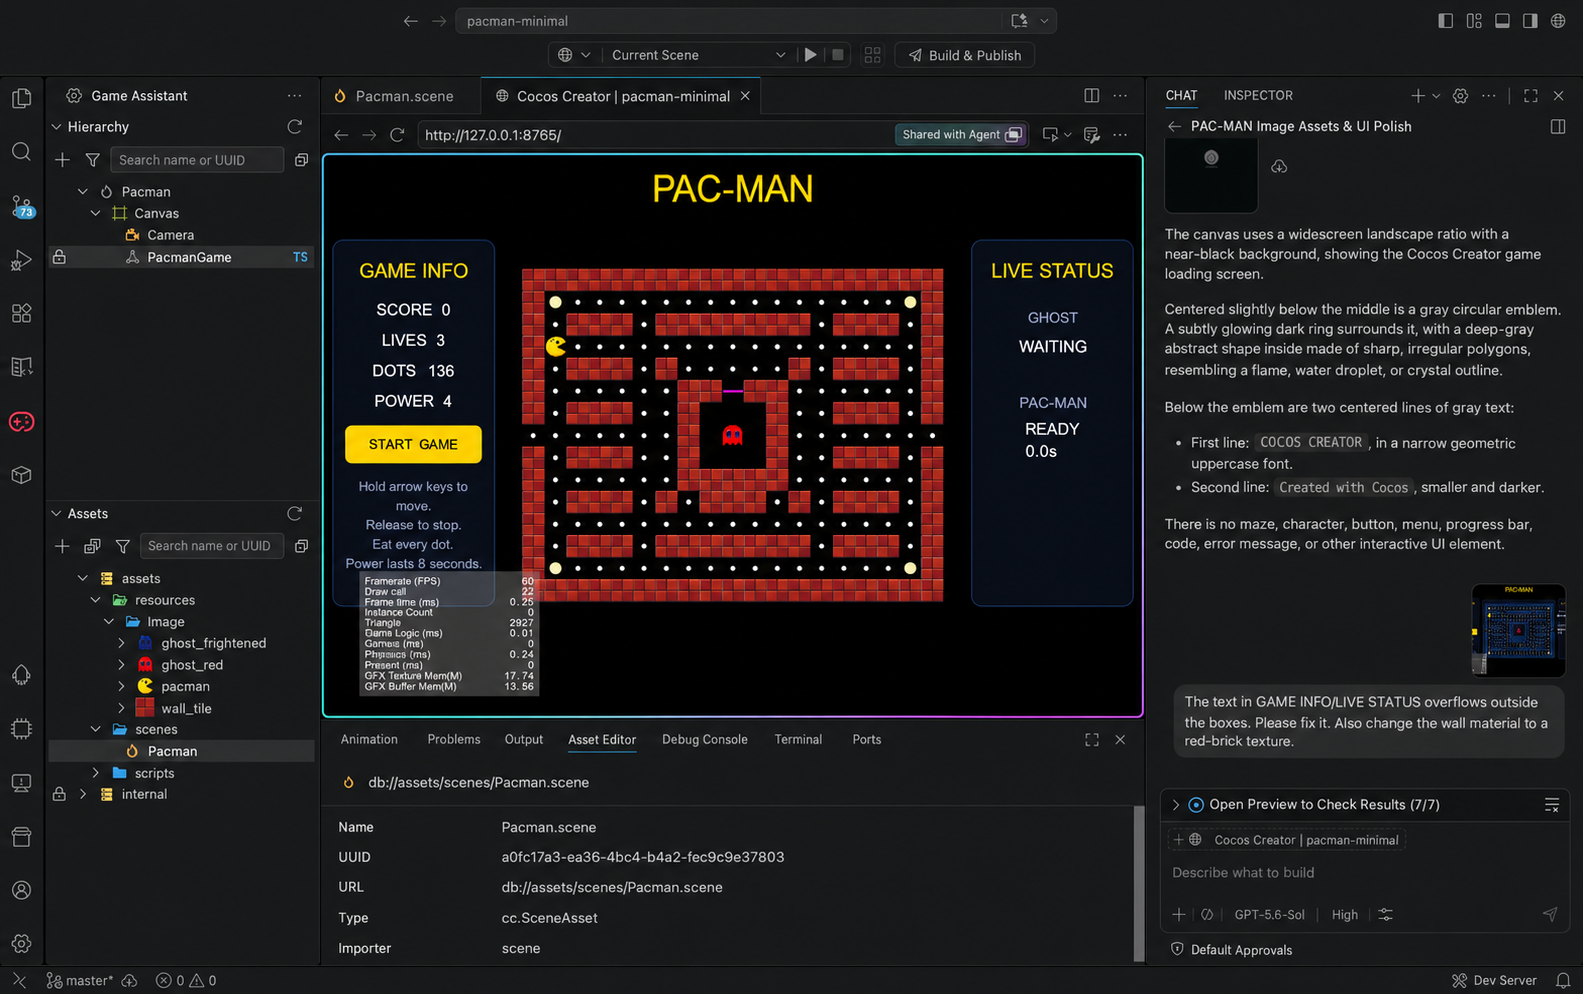Add a new node in Hierarchy
Image resolution: width=1583 pixels, height=994 pixels.
point(62,160)
